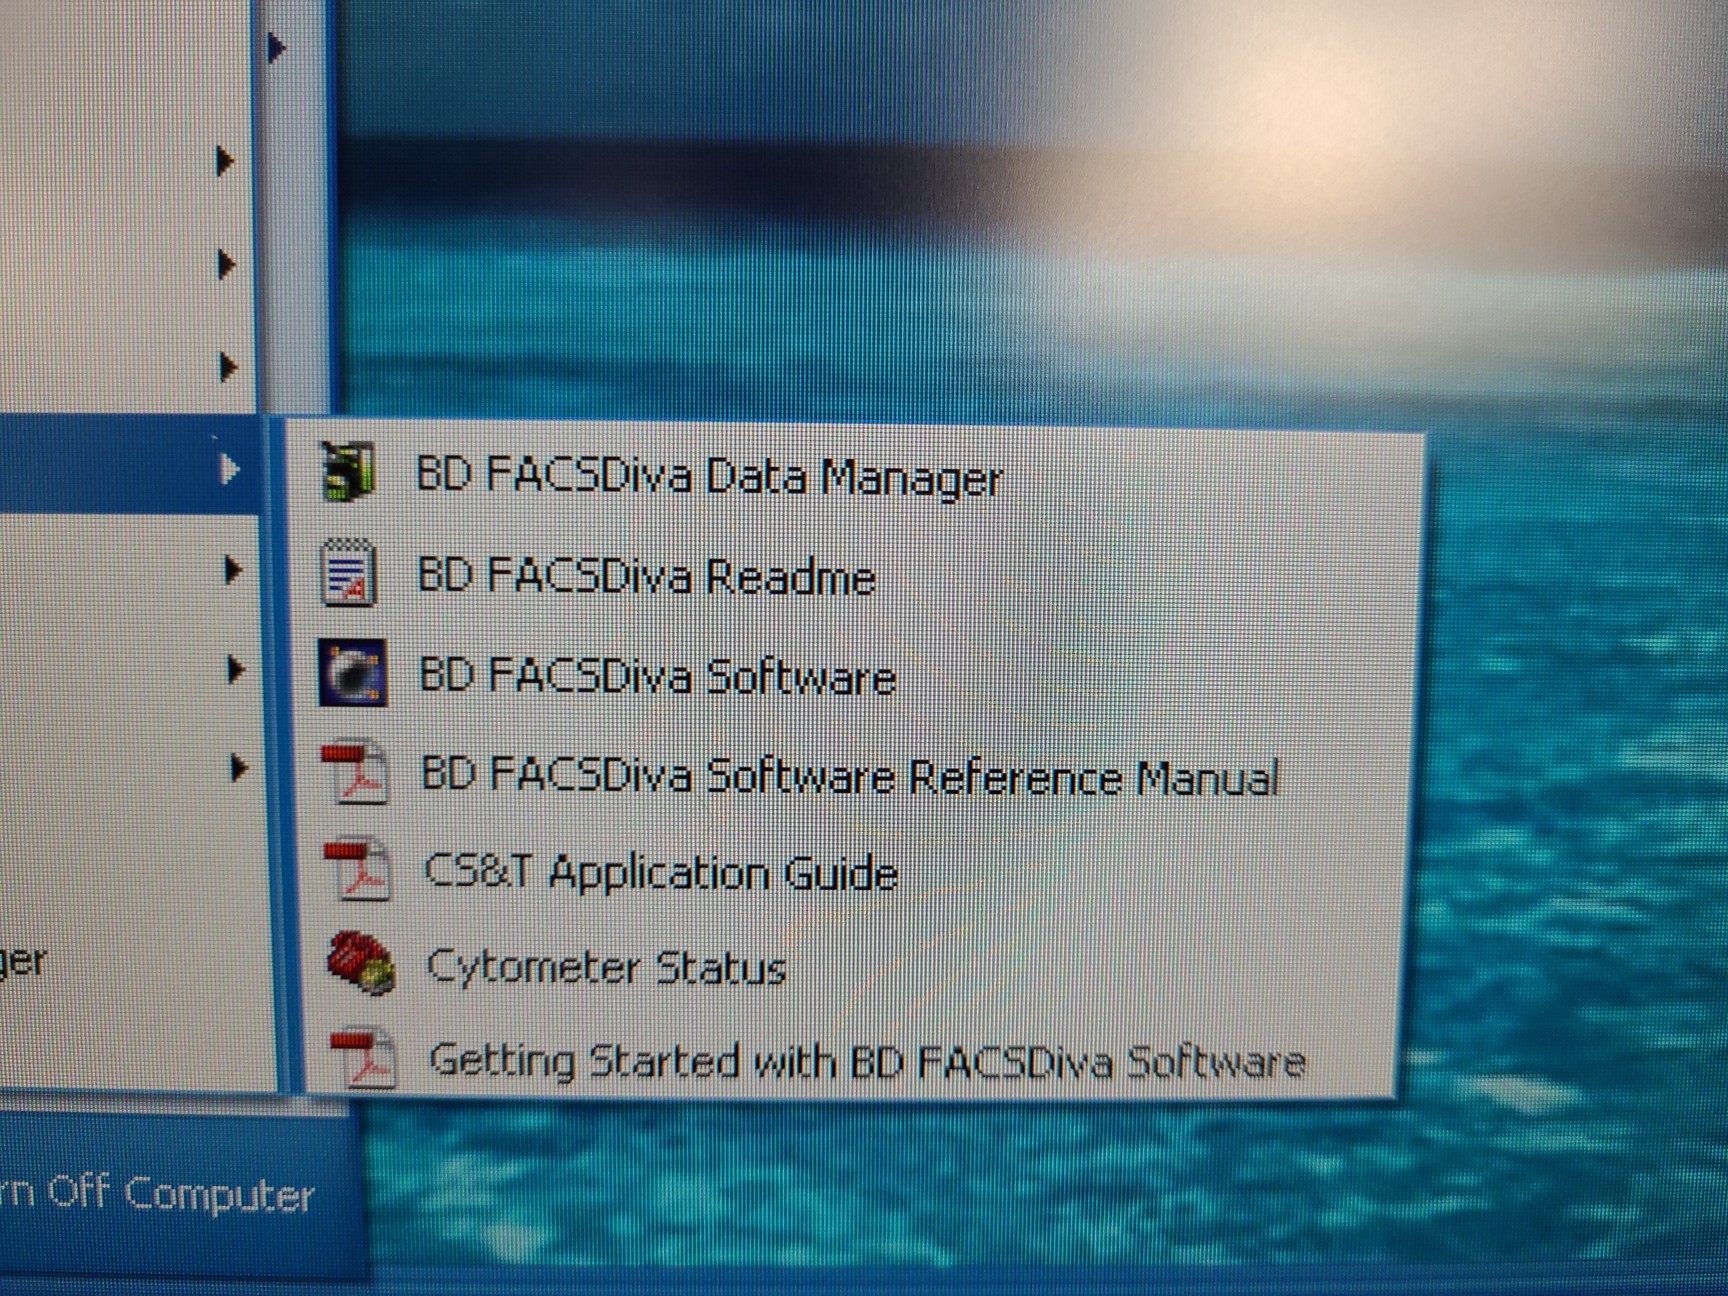Expand the highlighted blue submenu arrow
1728x1296 pixels.
click(x=229, y=468)
